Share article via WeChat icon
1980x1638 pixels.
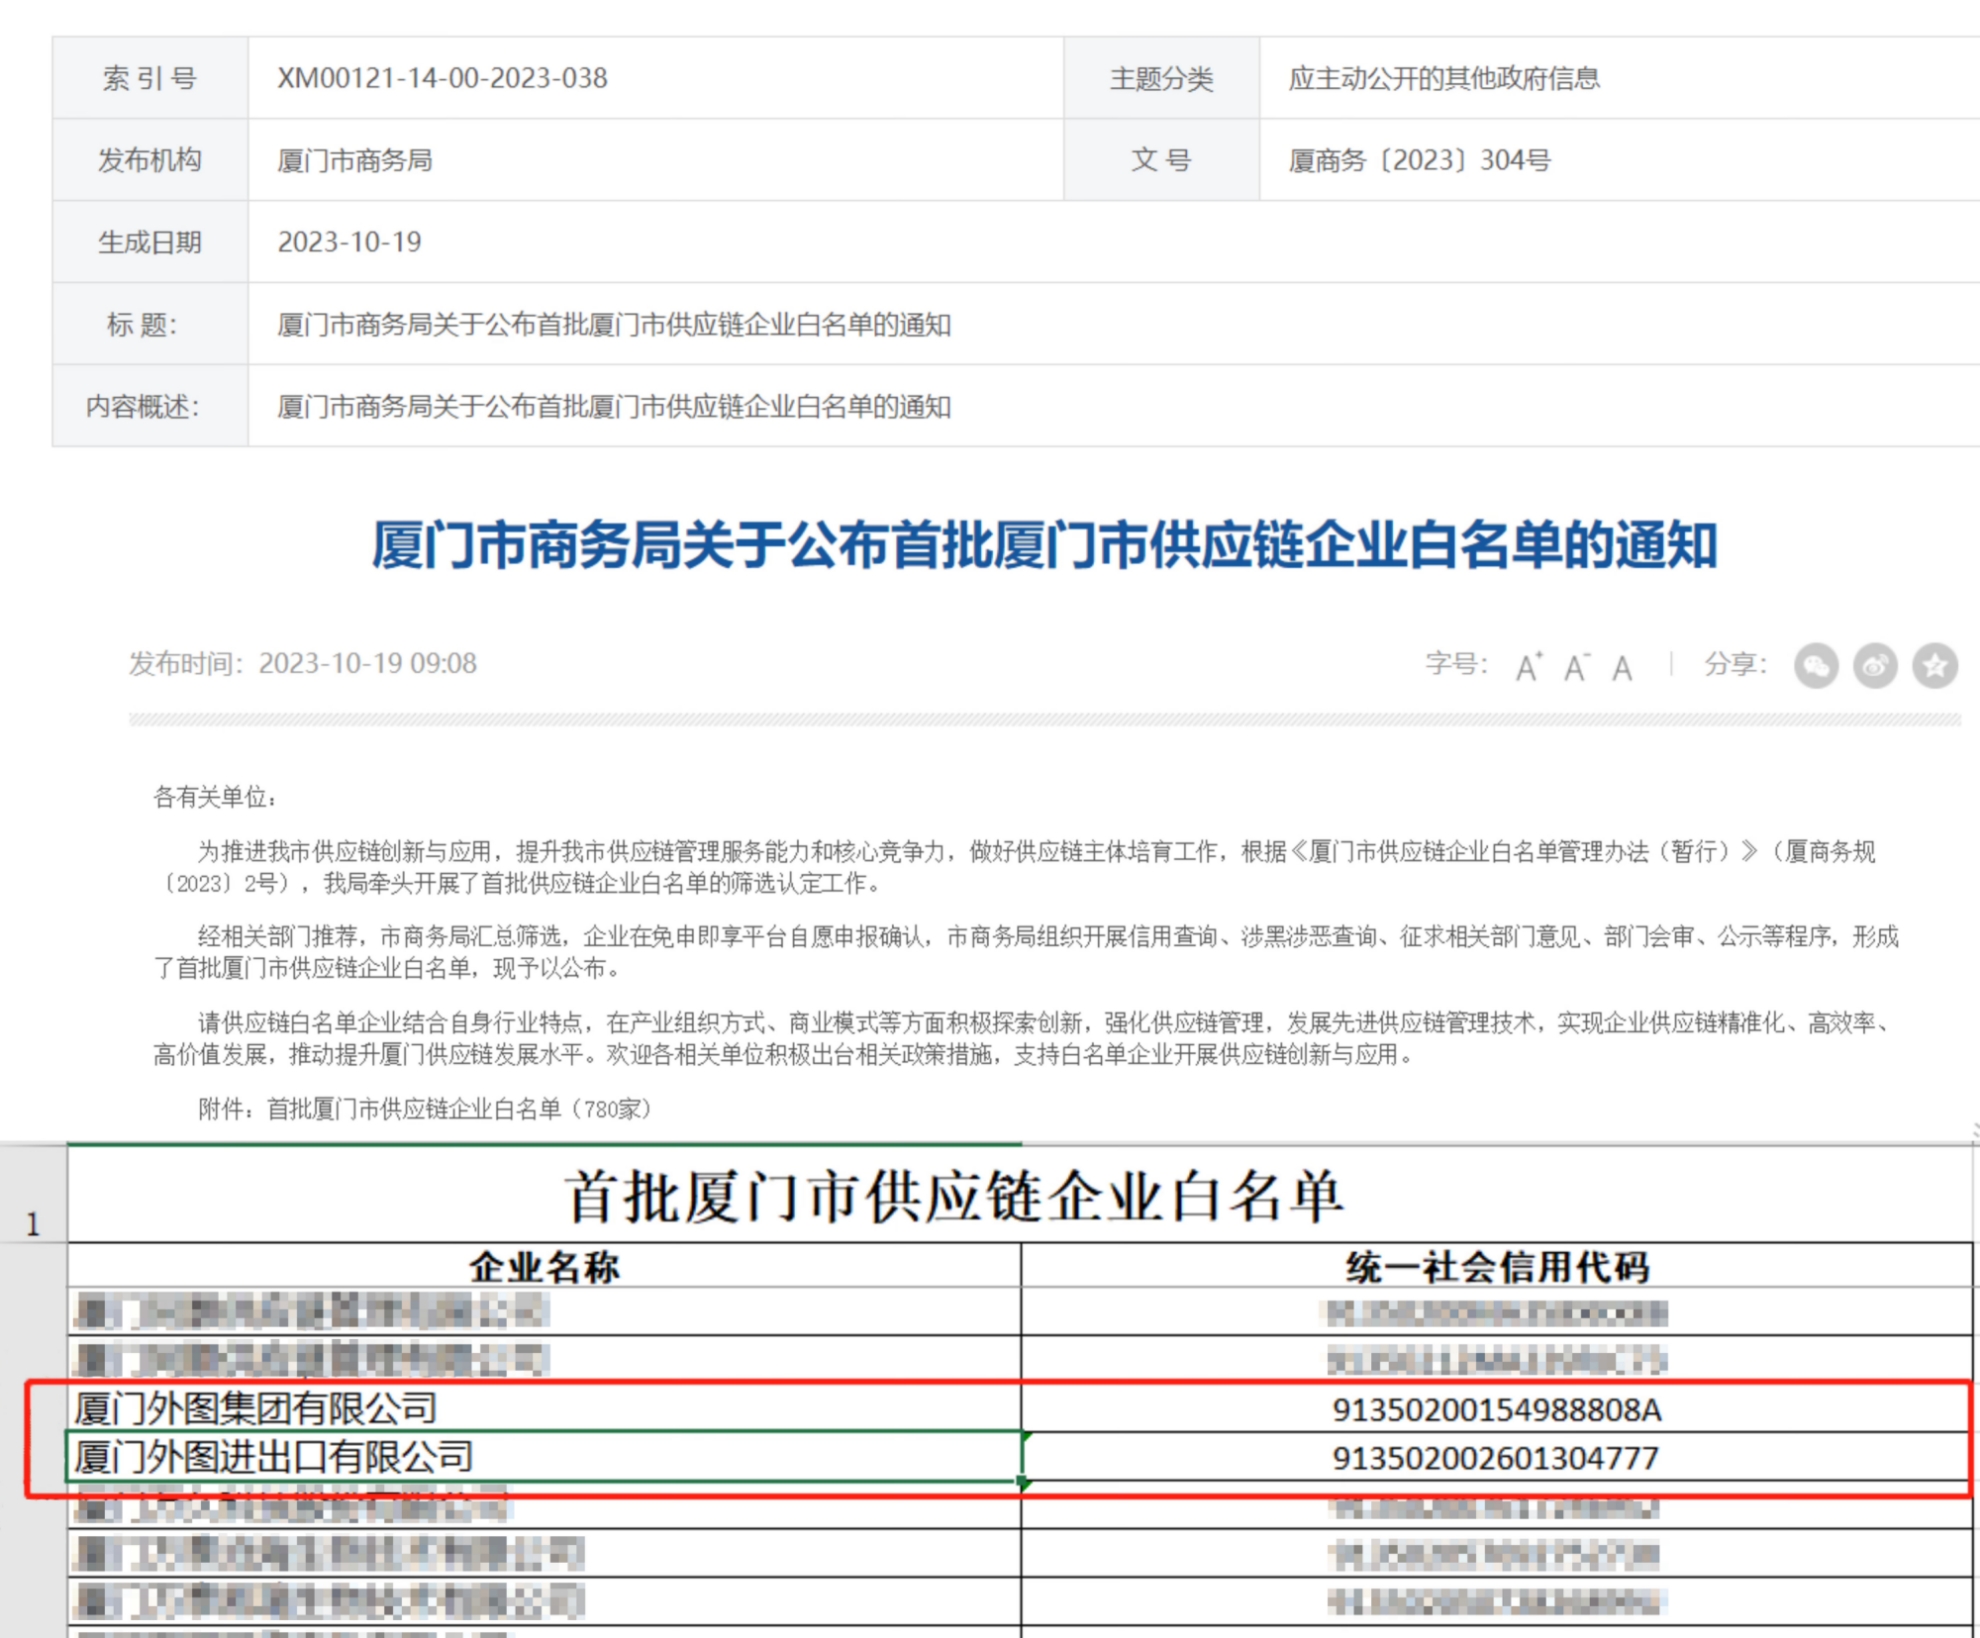pyautogui.click(x=1816, y=665)
